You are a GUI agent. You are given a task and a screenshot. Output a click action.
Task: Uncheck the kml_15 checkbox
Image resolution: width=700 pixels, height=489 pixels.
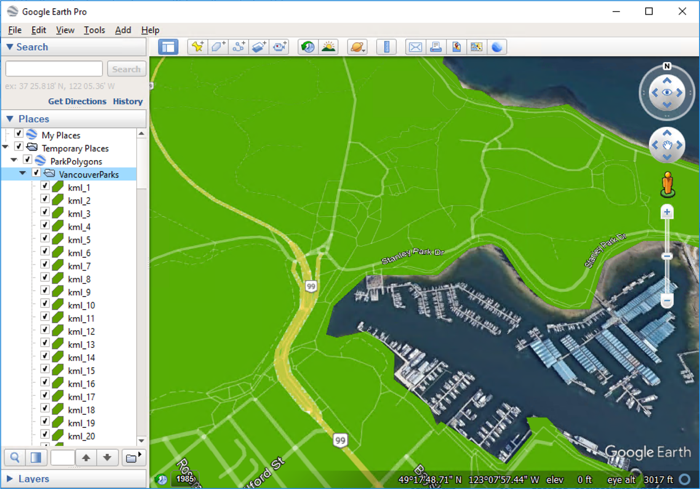coord(45,368)
